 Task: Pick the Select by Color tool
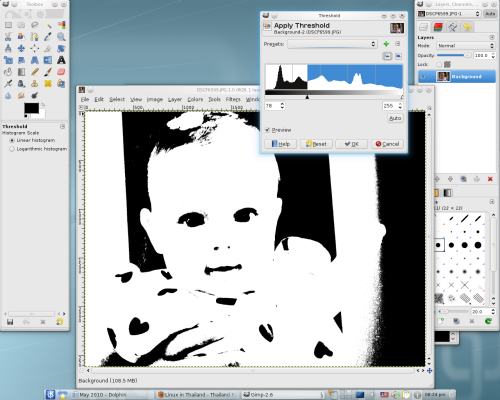61,25
